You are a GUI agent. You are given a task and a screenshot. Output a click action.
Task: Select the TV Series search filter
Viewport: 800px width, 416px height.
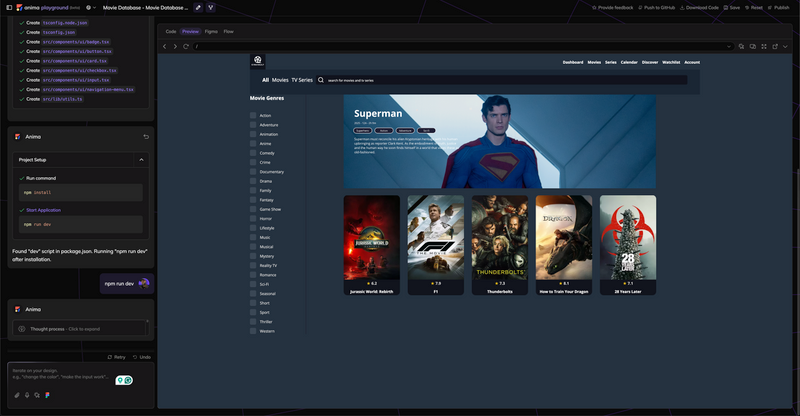click(302, 80)
